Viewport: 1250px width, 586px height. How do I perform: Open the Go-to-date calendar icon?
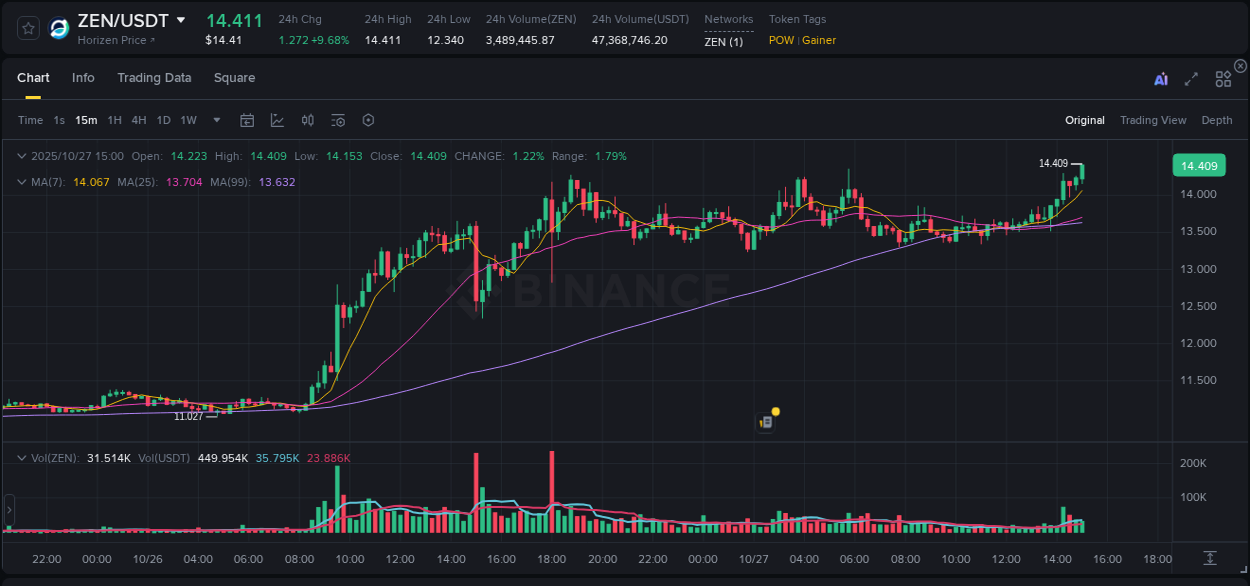click(247, 120)
